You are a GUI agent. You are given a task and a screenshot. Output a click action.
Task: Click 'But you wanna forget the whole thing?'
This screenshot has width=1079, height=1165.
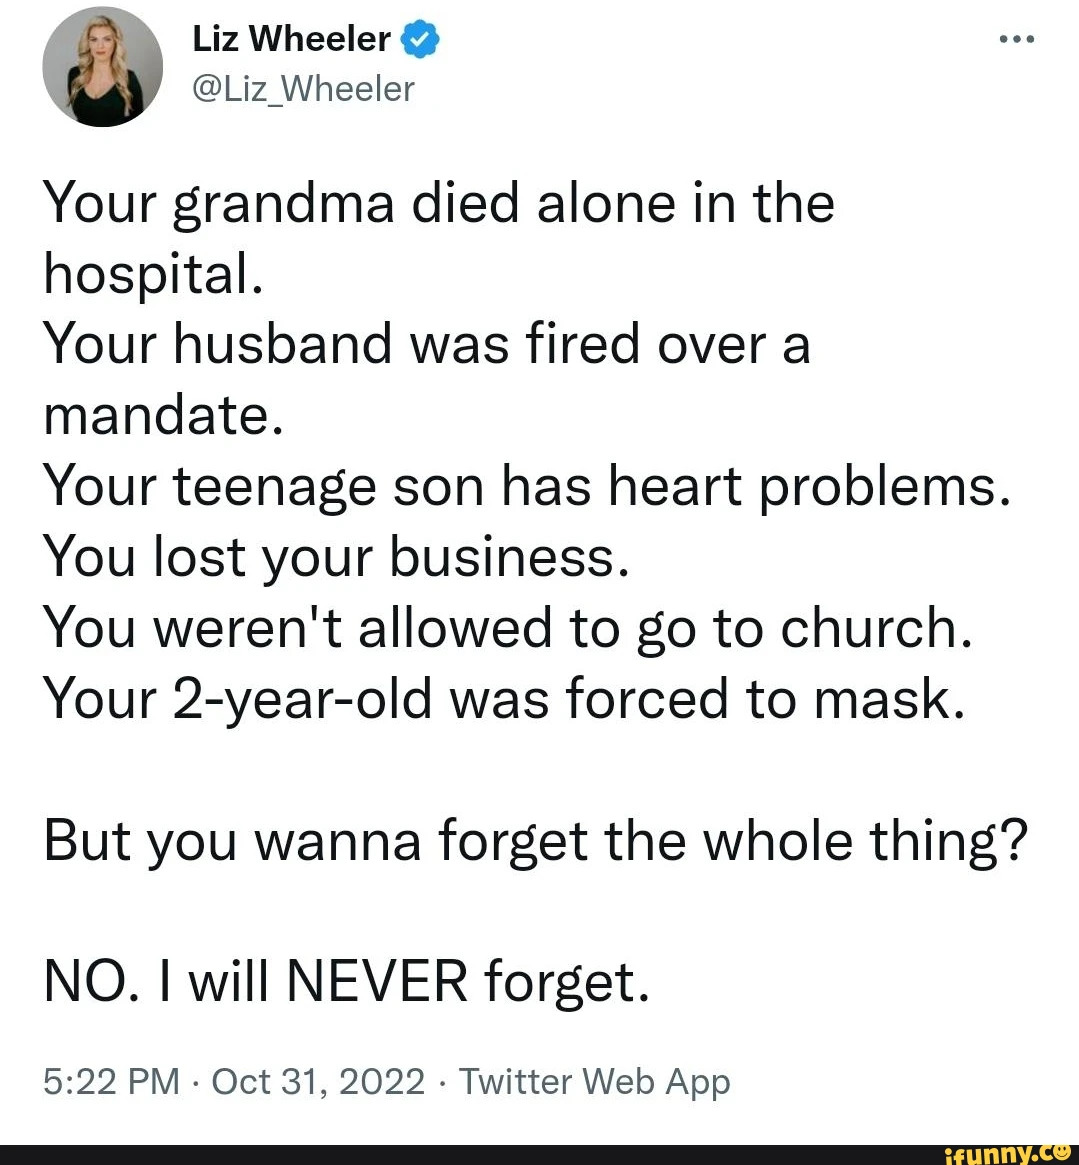coord(536,843)
